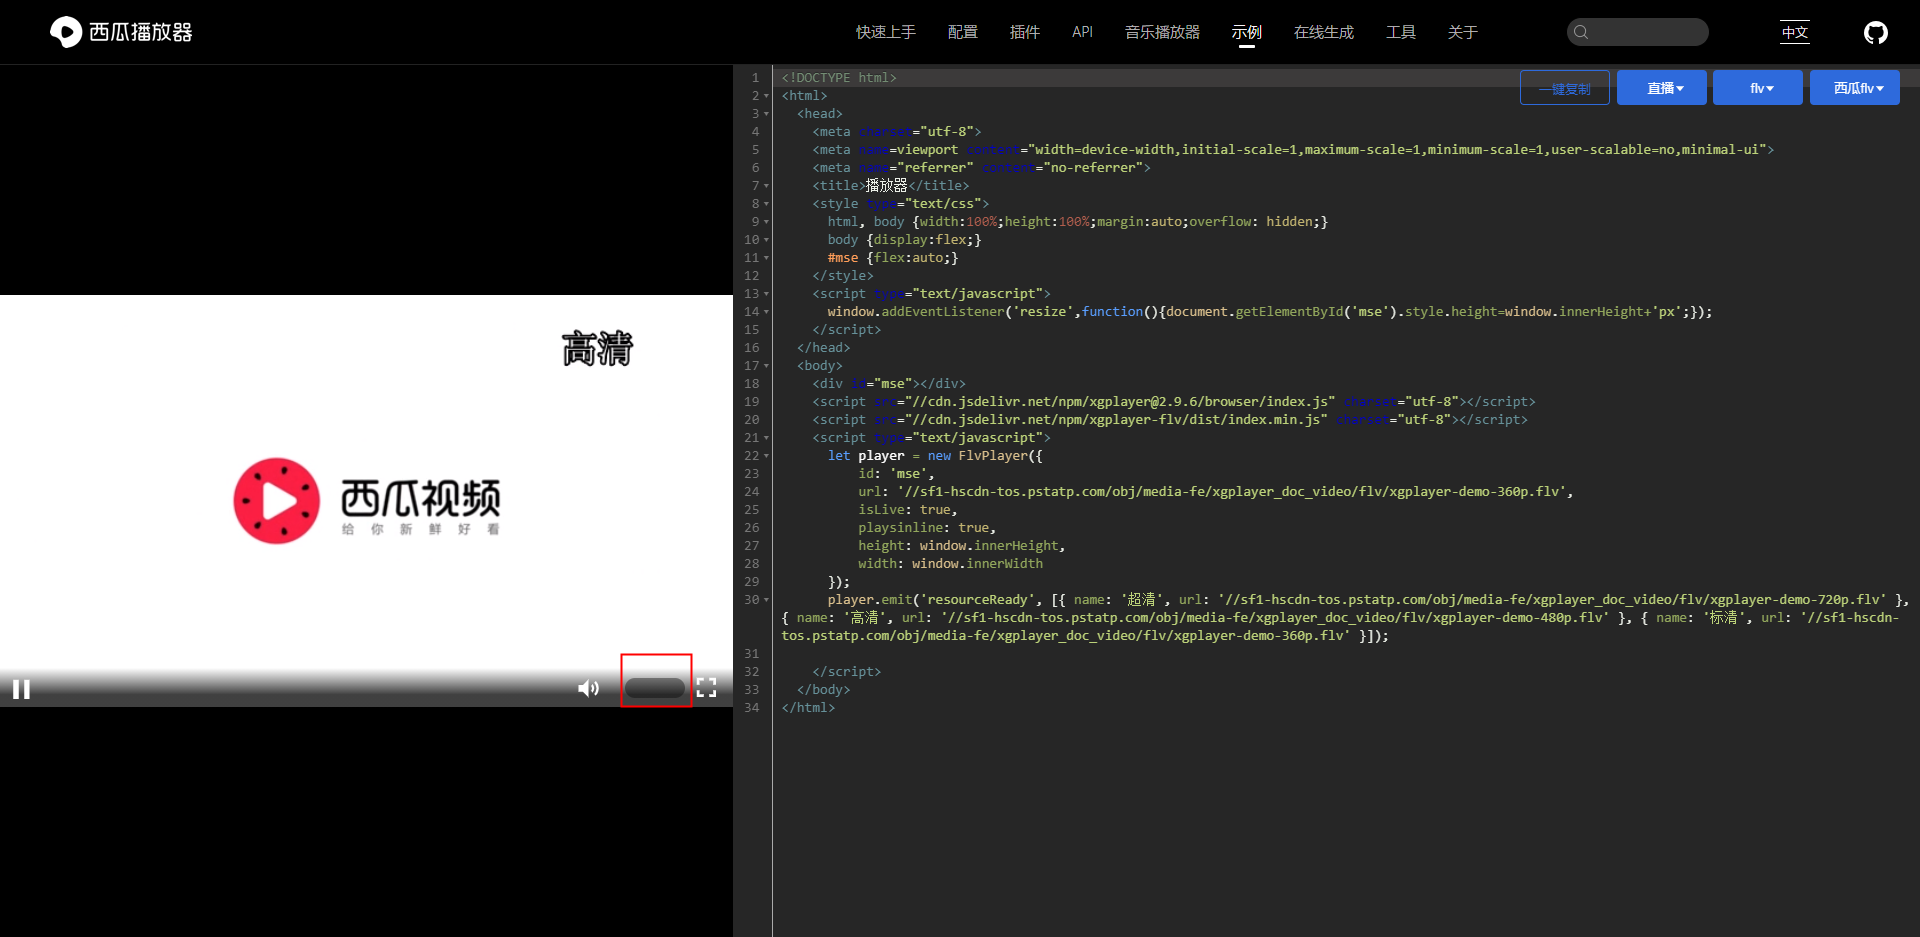Click the code line 'playsinline: true,'
This screenshot has height=937, width=1920.
(927, 528)
